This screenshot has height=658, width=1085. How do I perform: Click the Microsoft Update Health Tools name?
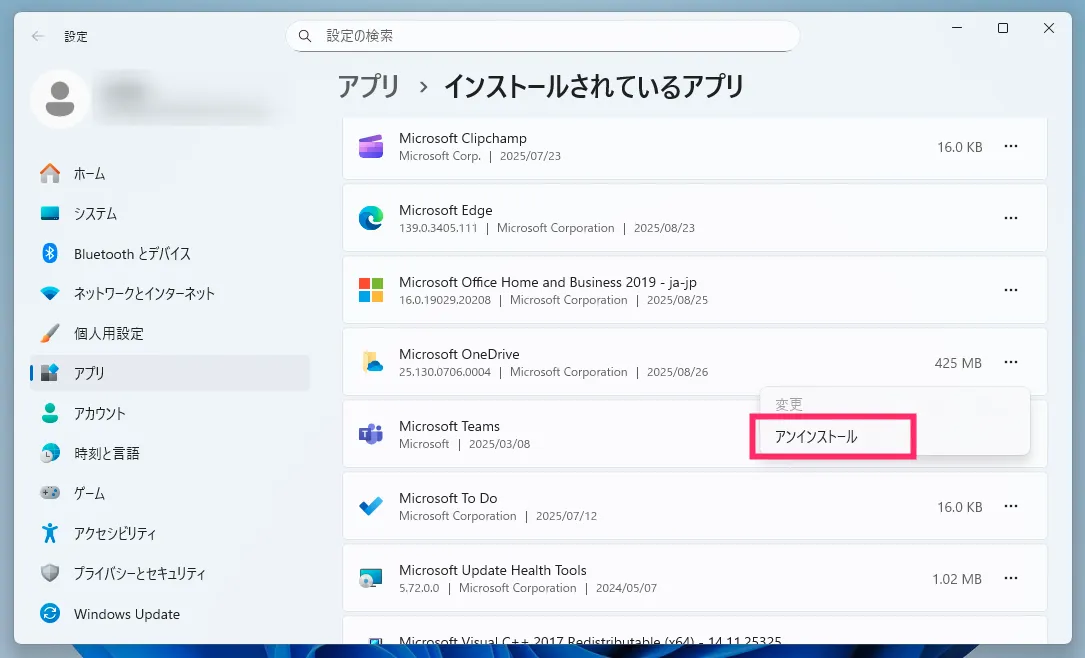(x=493, y=570)
